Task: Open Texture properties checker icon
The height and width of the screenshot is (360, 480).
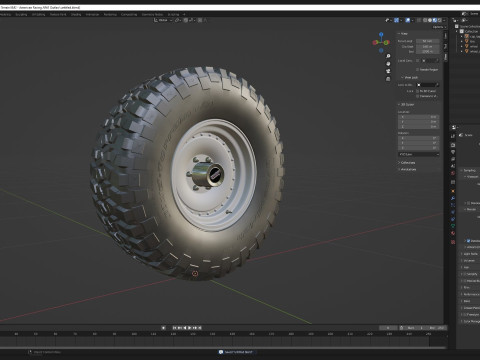Action: tap(453, 242)
